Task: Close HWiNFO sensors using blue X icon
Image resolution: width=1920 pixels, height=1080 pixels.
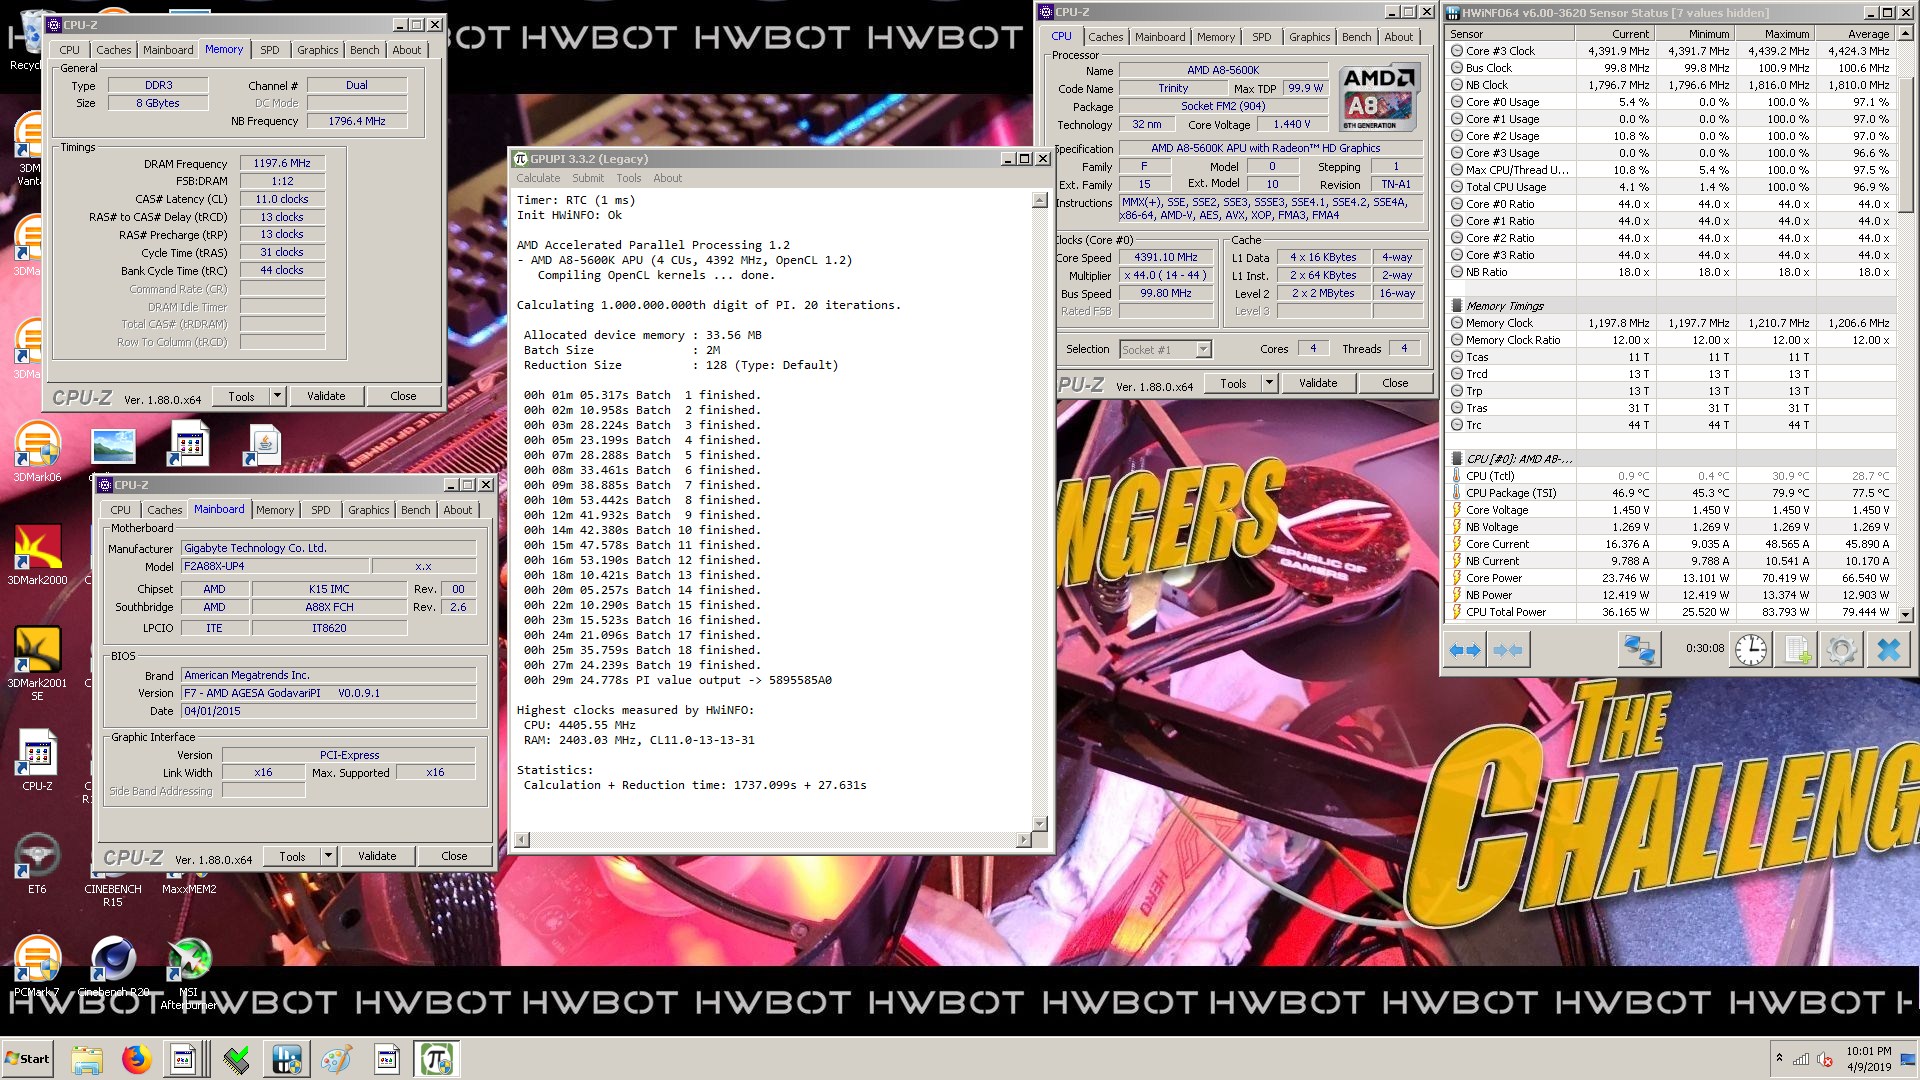Action: click(x=1888, y=649)
